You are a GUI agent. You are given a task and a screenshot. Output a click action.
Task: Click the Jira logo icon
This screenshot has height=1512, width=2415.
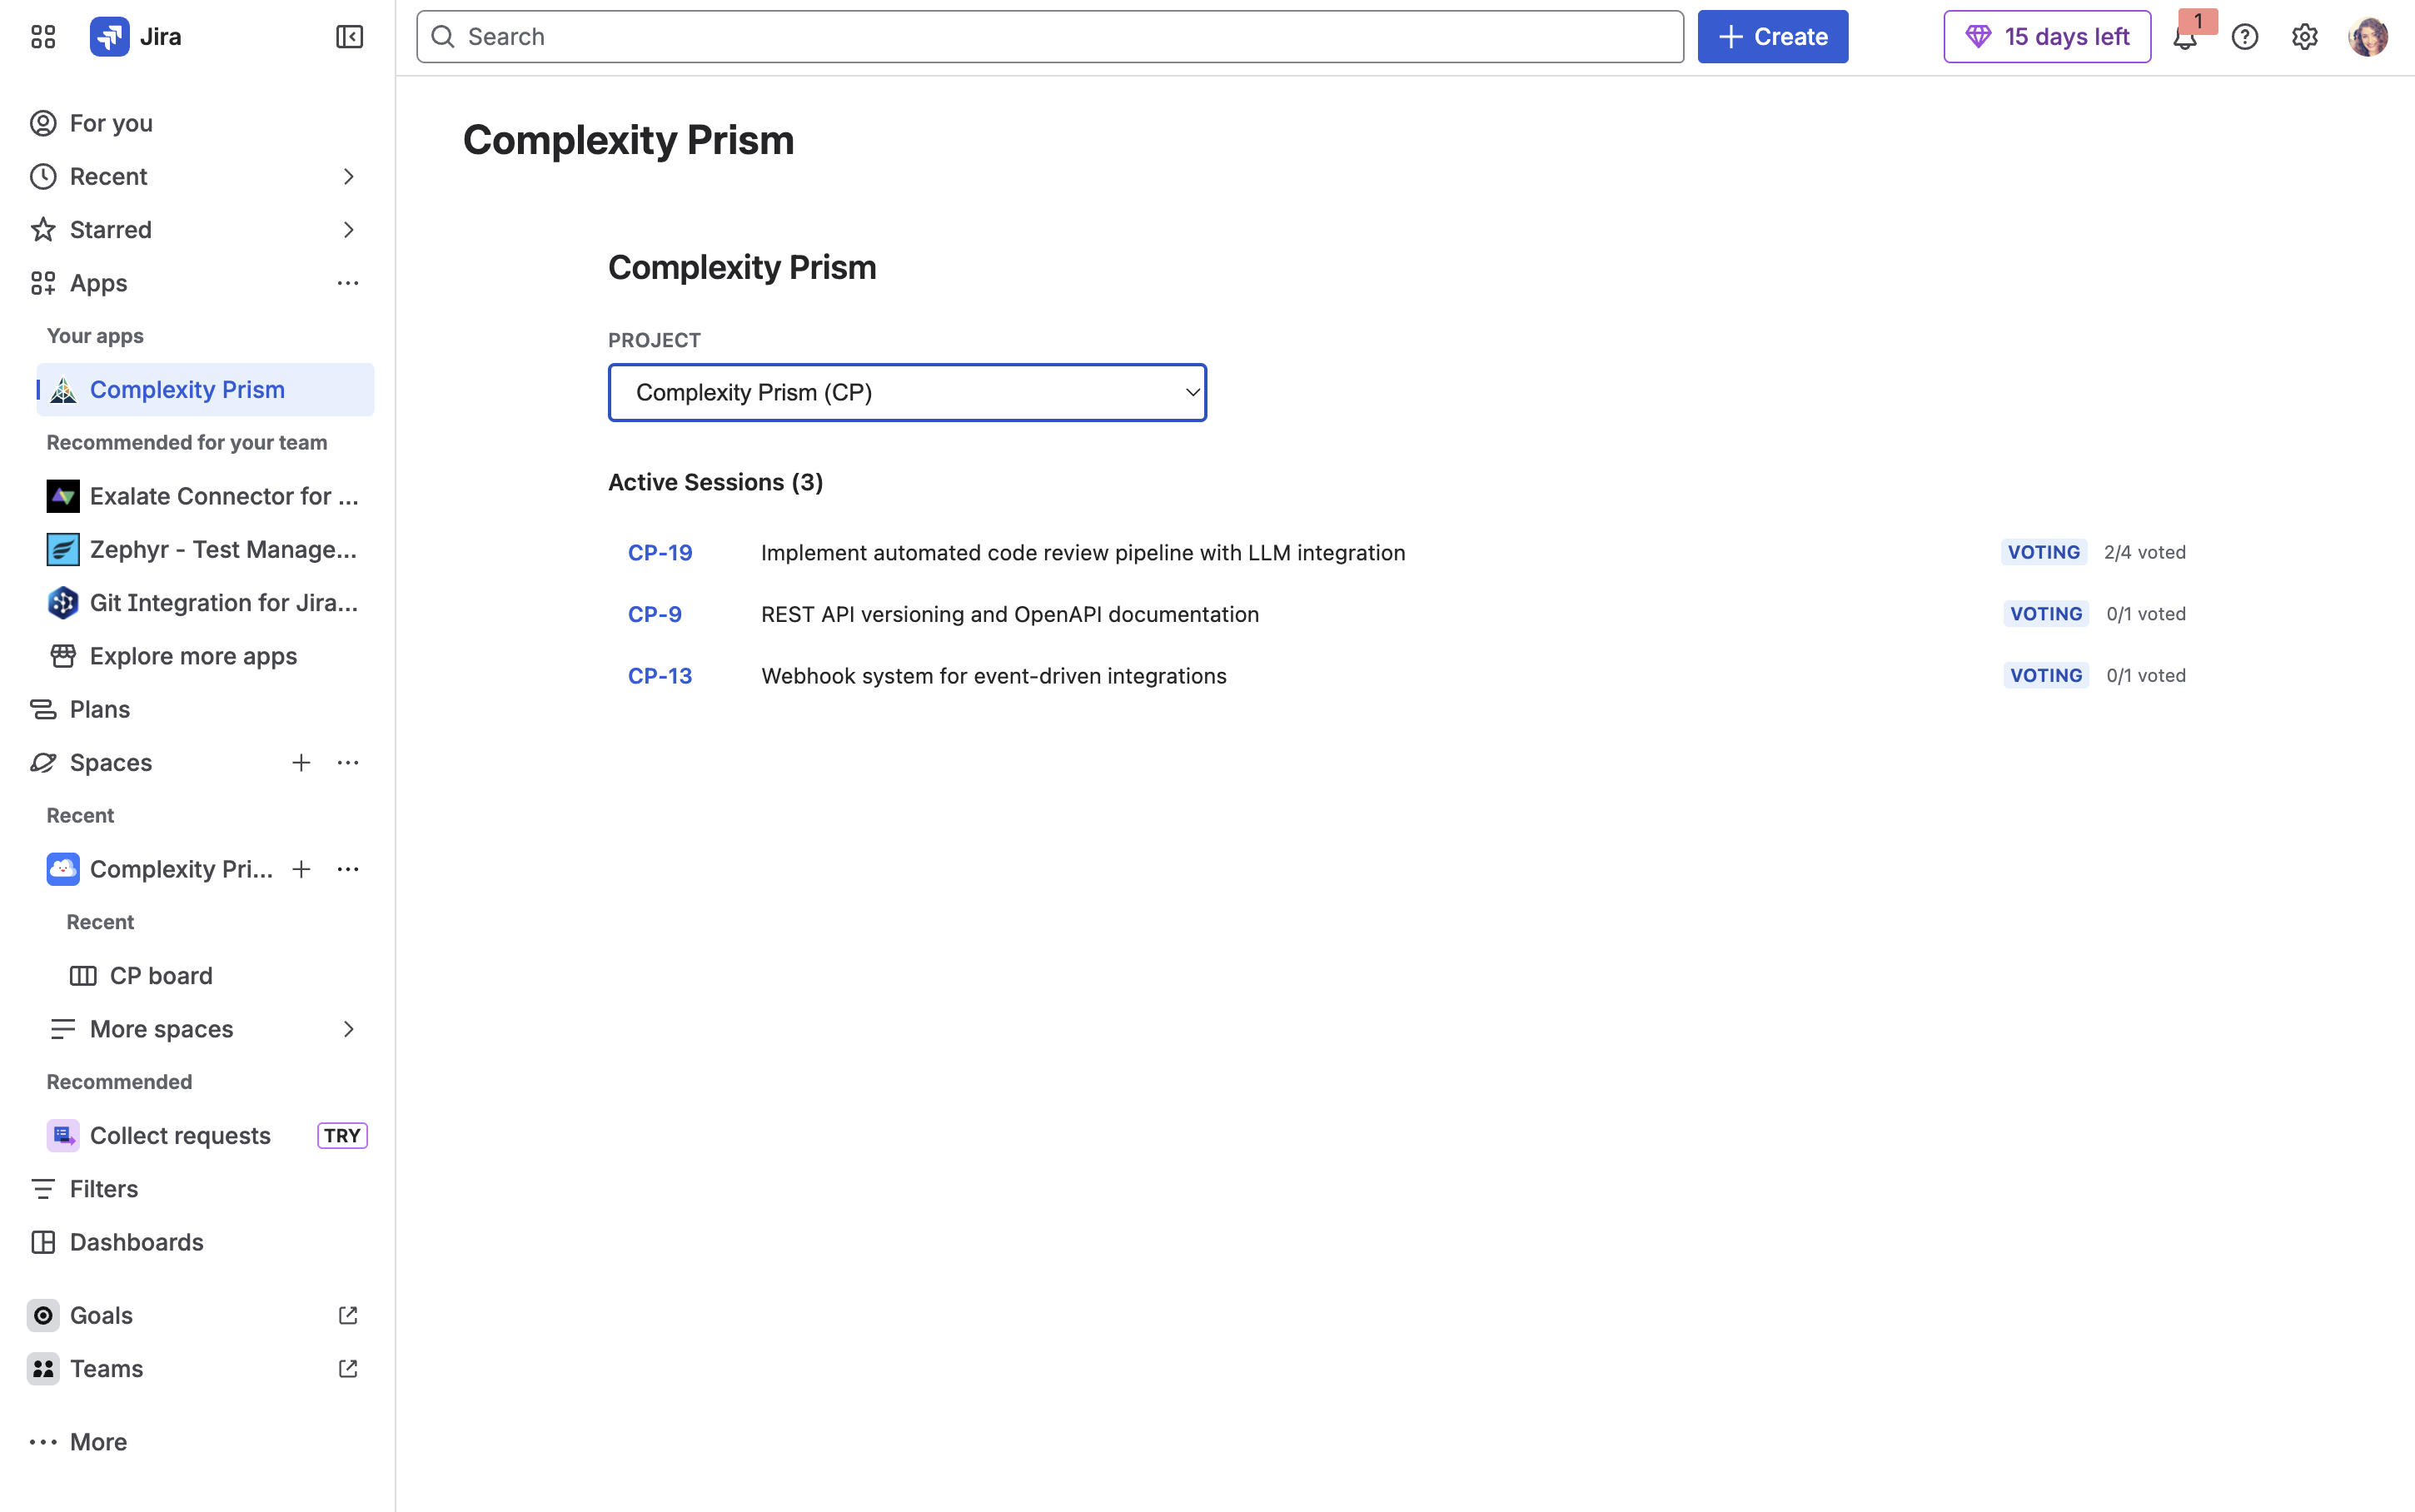[109, 37]
